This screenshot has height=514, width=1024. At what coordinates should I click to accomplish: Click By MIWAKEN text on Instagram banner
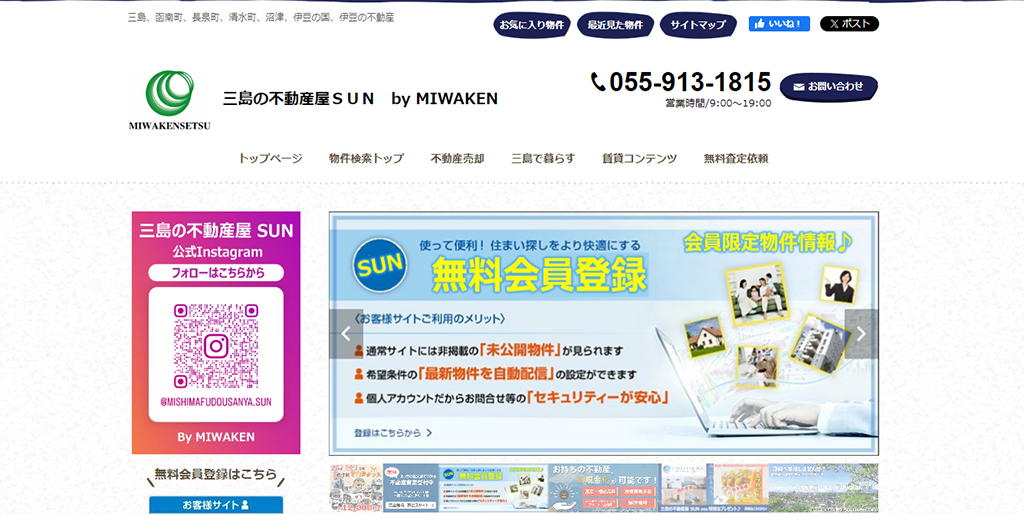pos(216,437)
